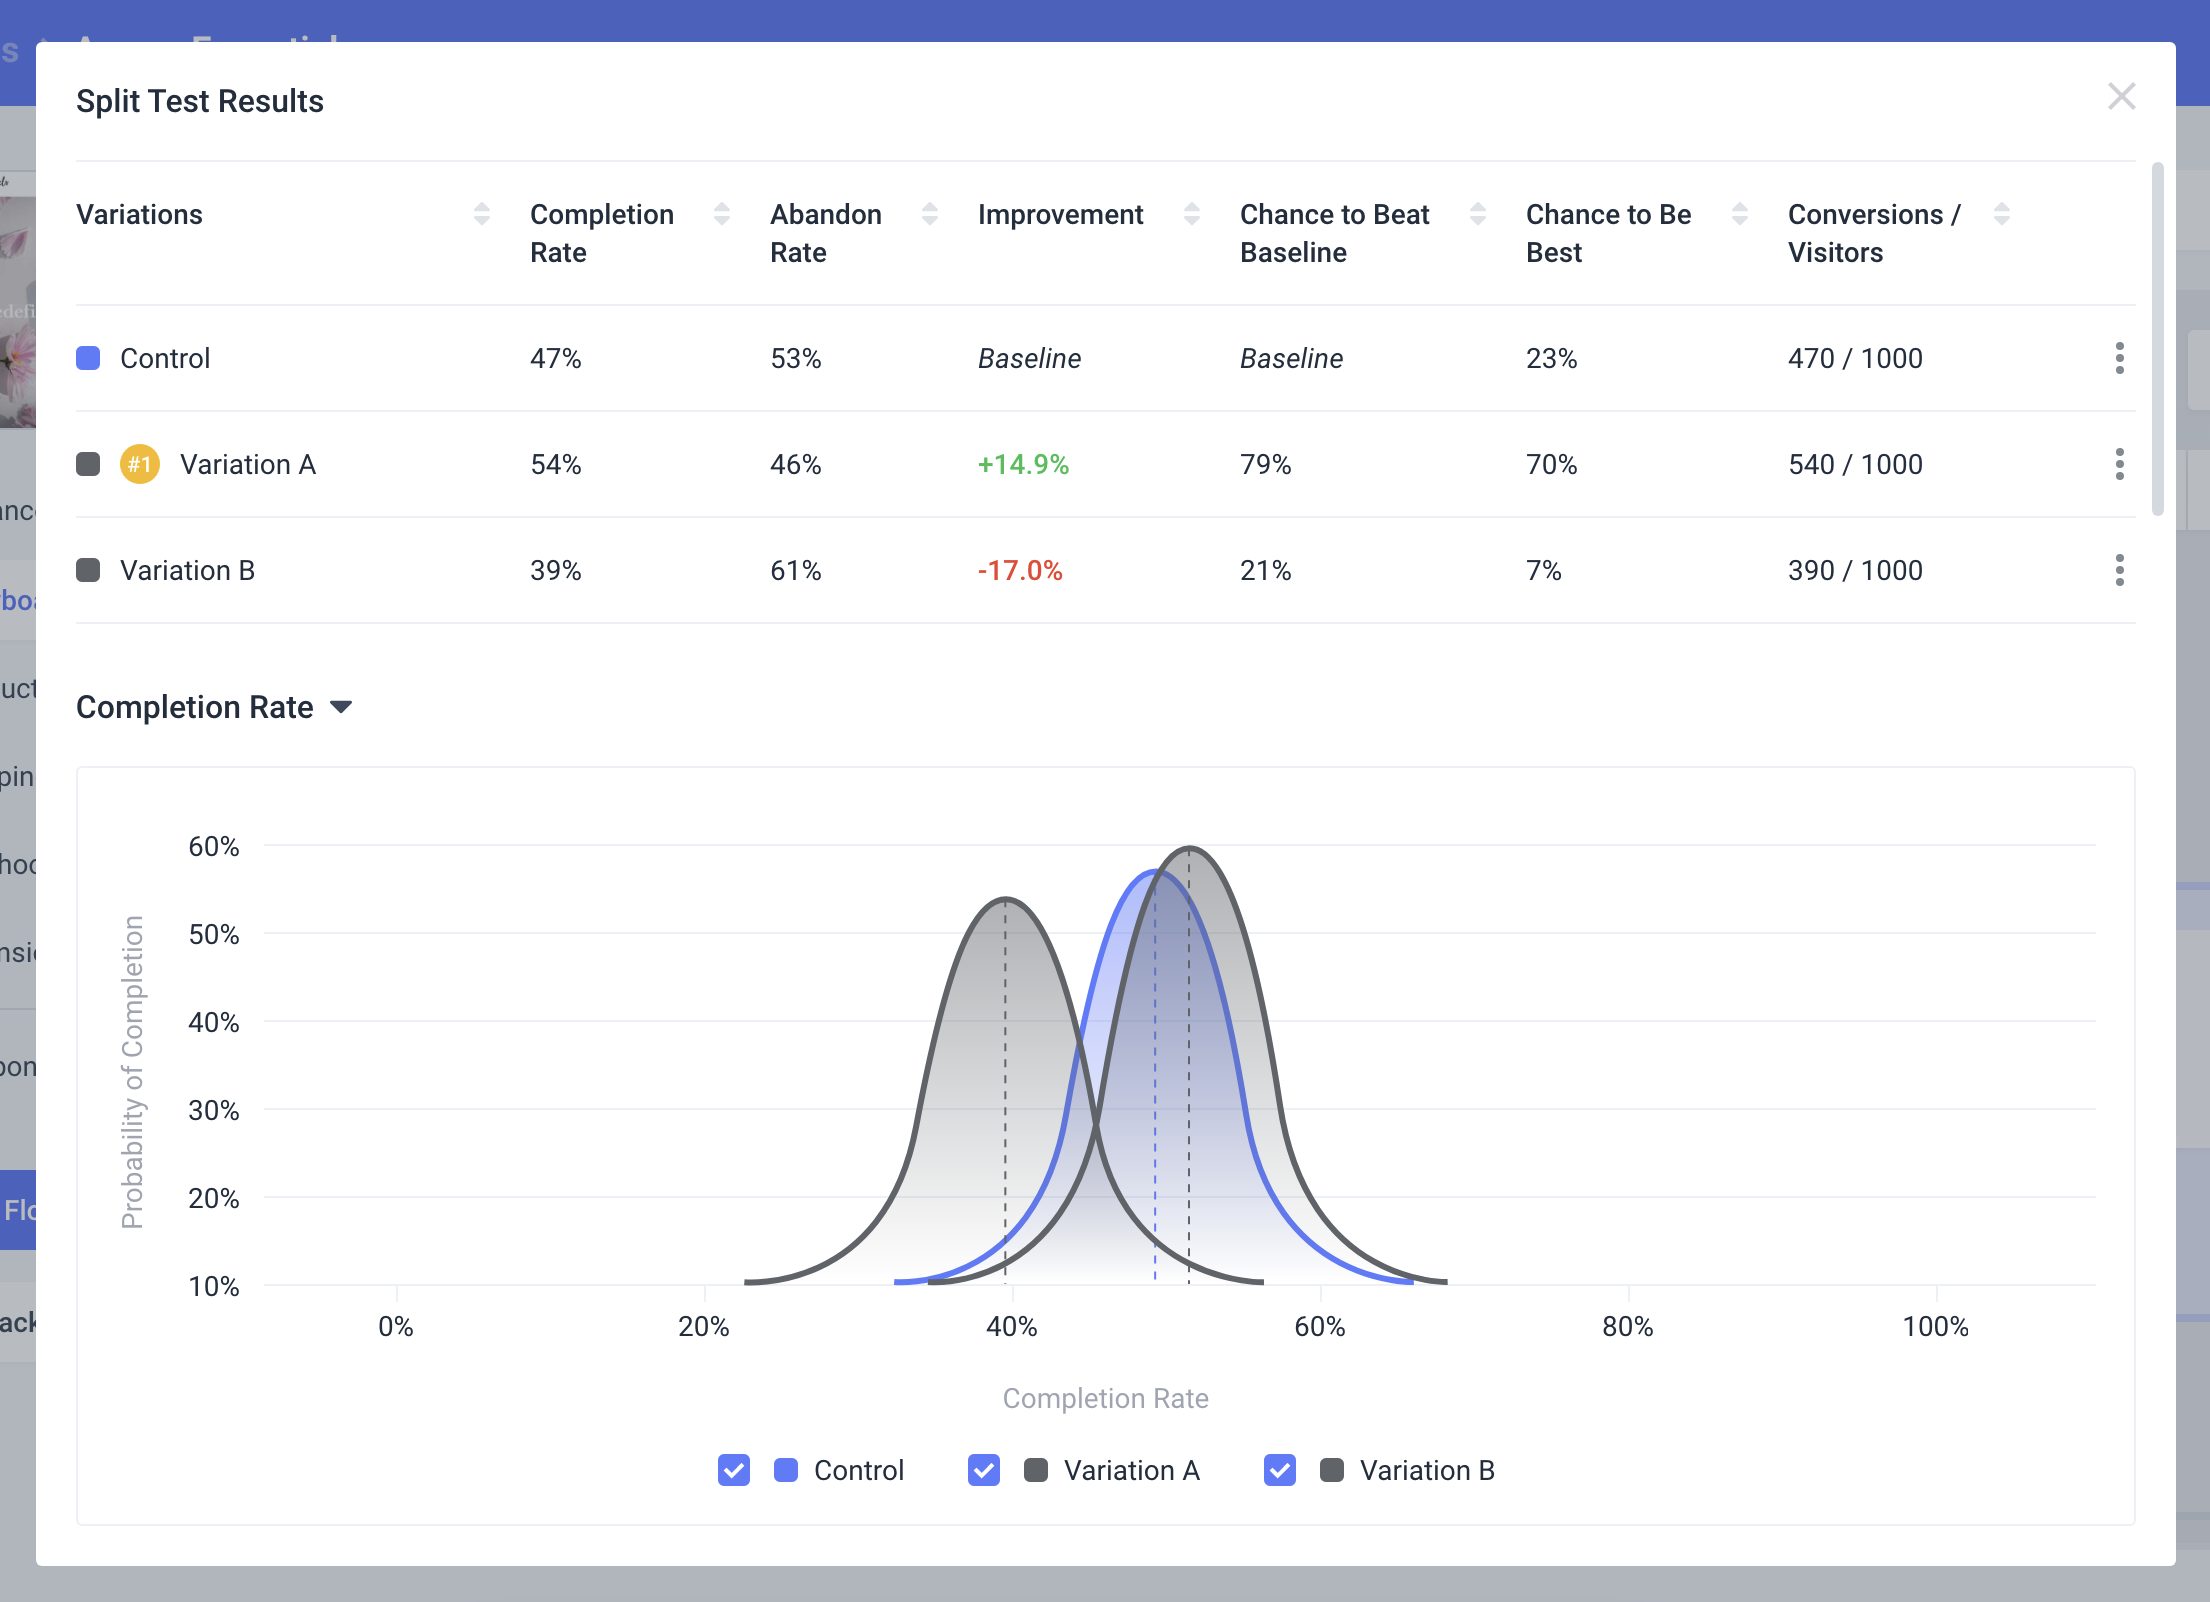Click Variation A's 54% completion rate
The image size is (2210, 1602).
(556, 464)
